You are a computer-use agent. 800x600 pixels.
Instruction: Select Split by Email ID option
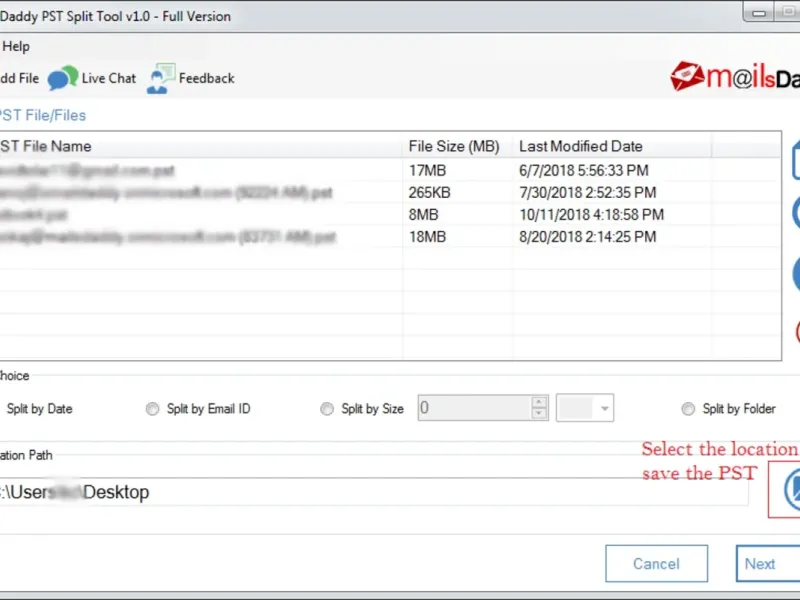(198, 409)
